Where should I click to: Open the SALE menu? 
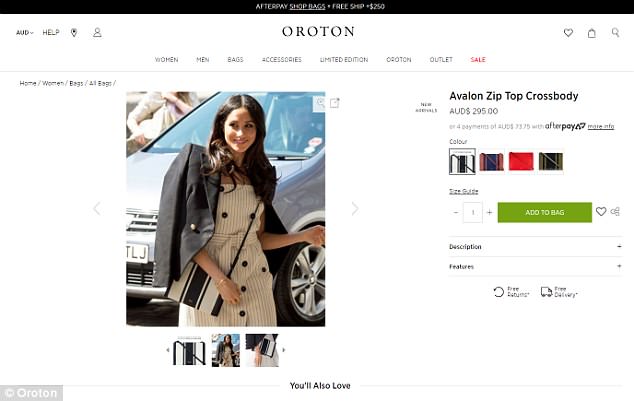(x=478, y=59)
